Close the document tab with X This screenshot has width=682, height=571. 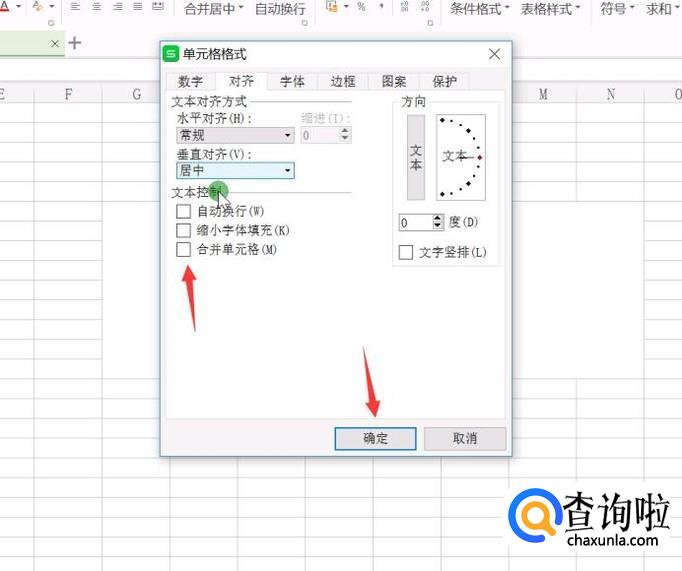tap(55, 44)
